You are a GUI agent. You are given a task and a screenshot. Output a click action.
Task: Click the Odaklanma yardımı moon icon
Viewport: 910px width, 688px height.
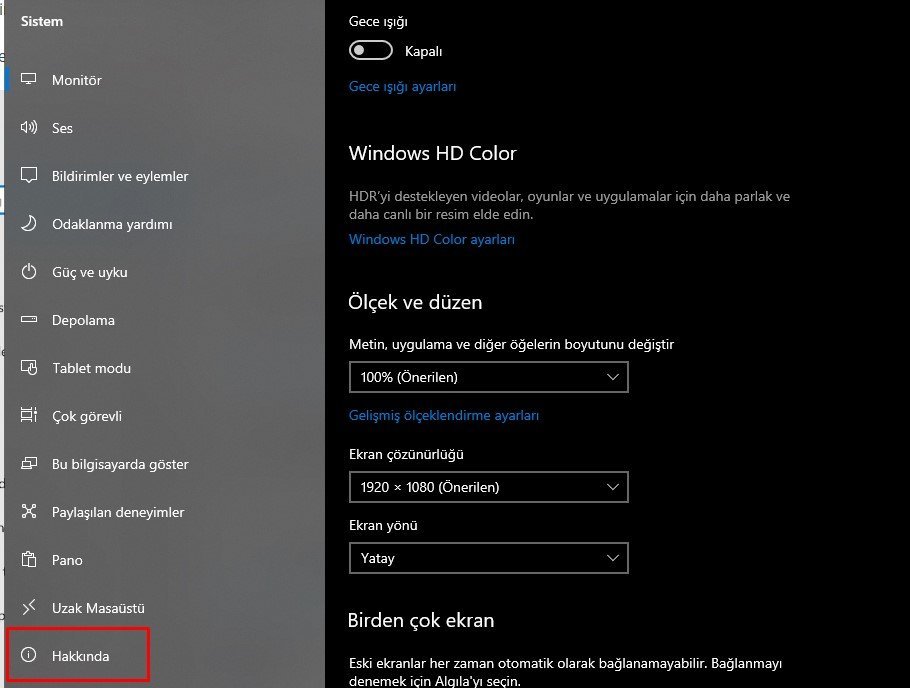pyautogui.click(x=28, y=224)
